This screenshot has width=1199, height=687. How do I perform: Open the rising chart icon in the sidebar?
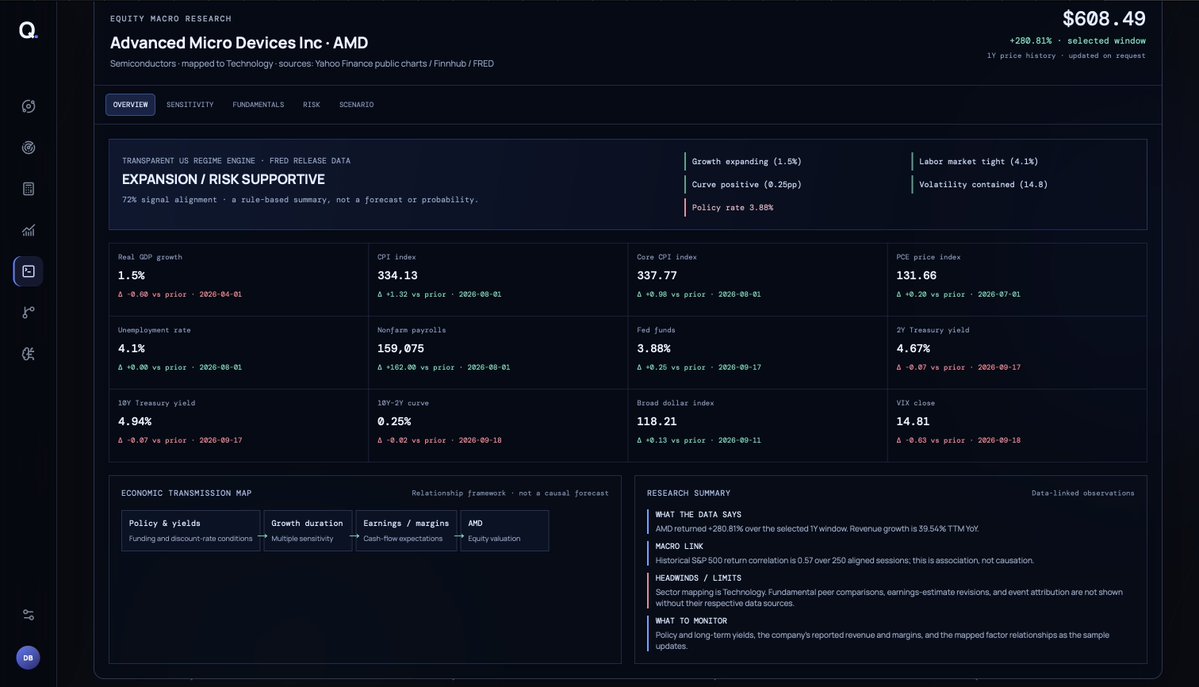(28, 230)
